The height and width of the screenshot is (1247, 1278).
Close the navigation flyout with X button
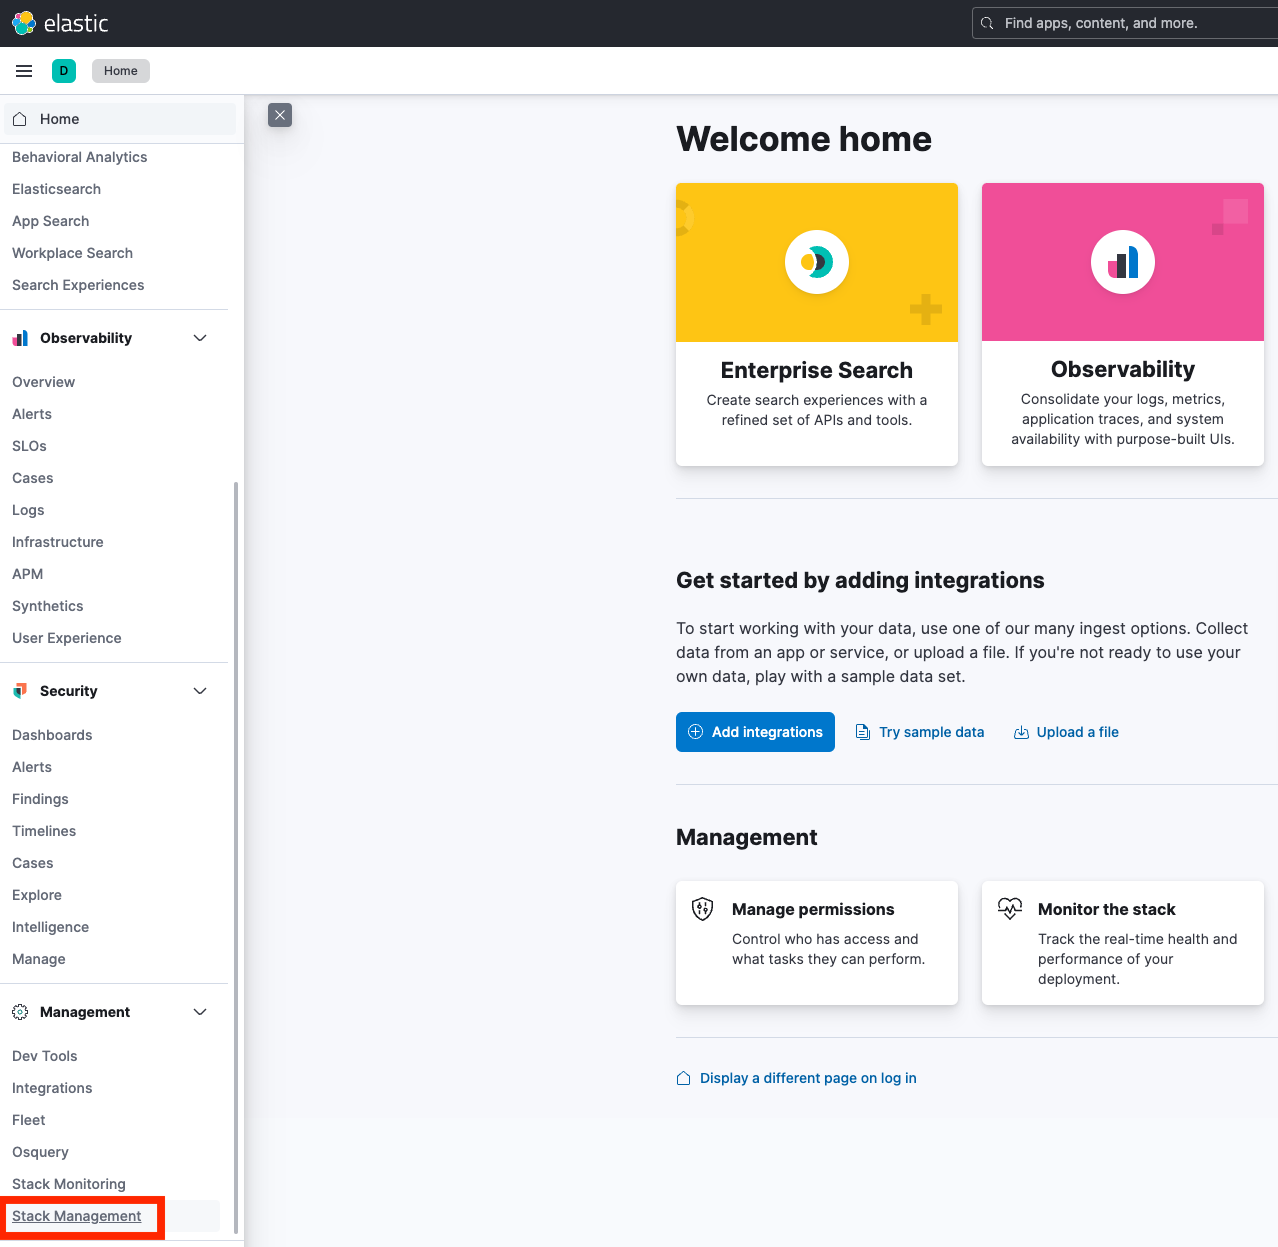pos(280,115)
